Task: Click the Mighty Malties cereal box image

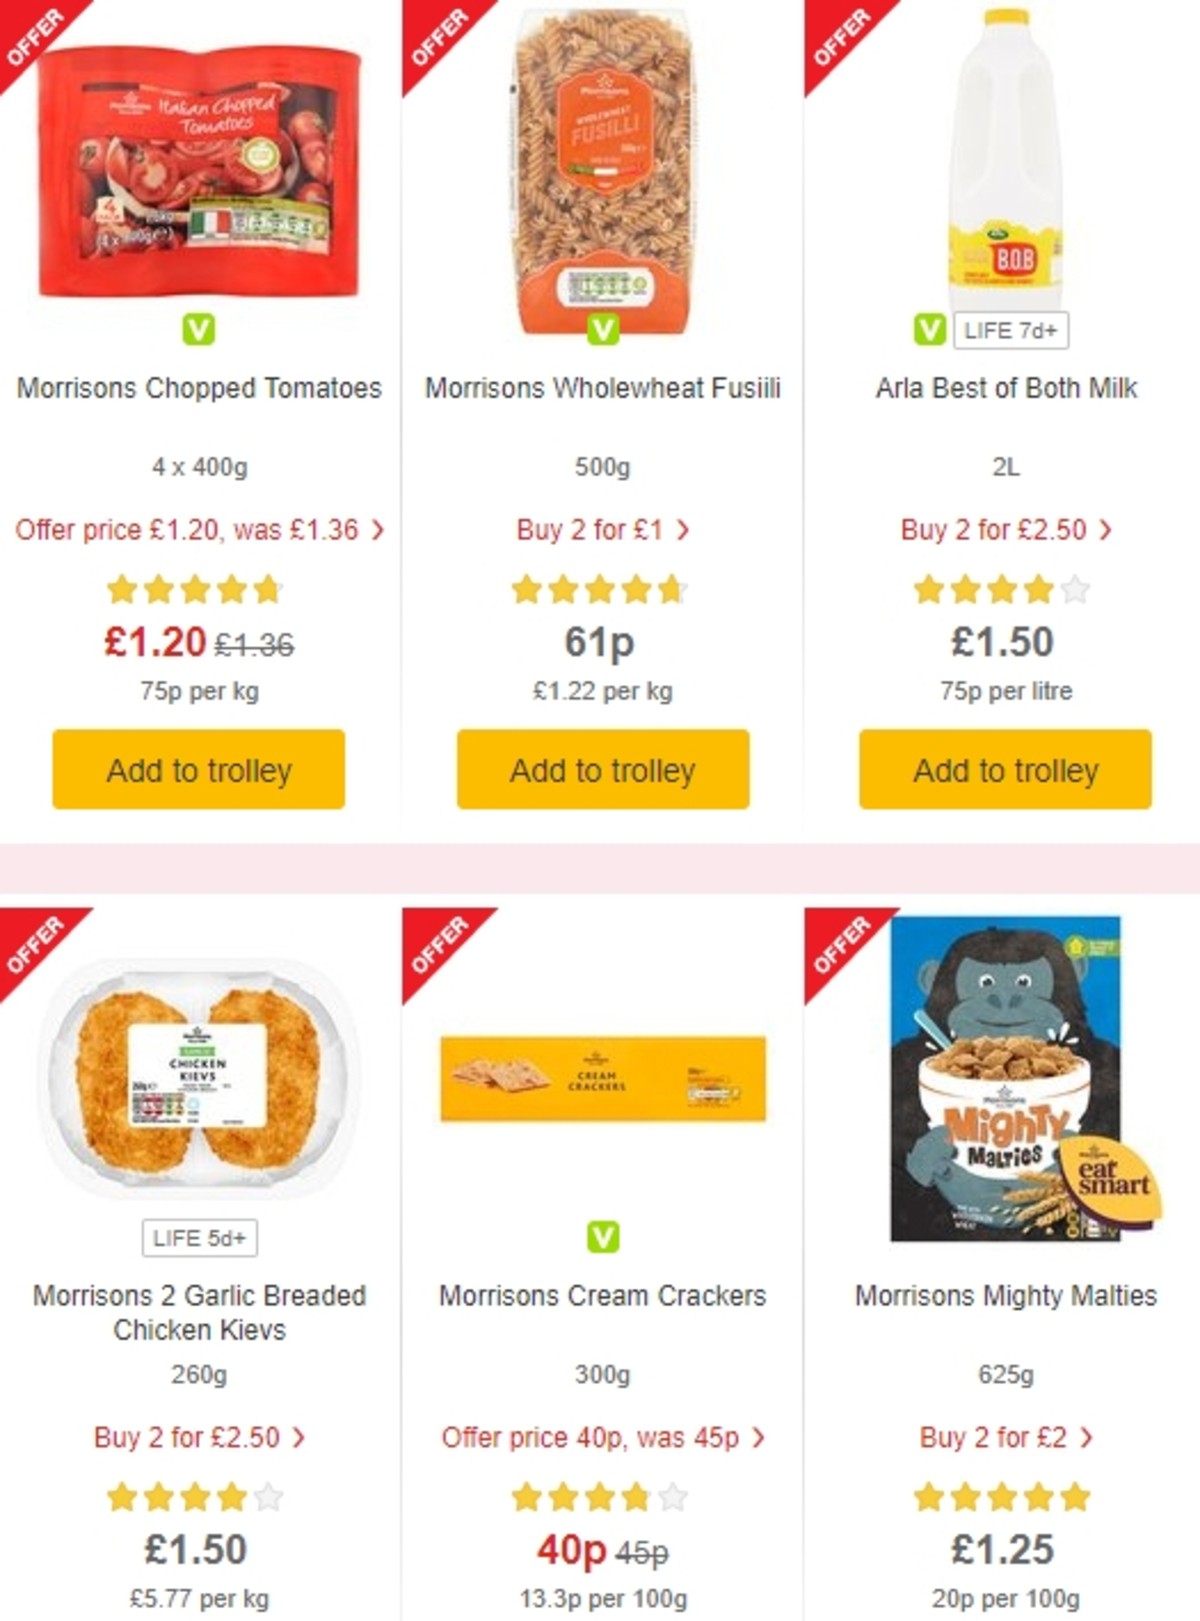Action: [x=1002, y=1080]
